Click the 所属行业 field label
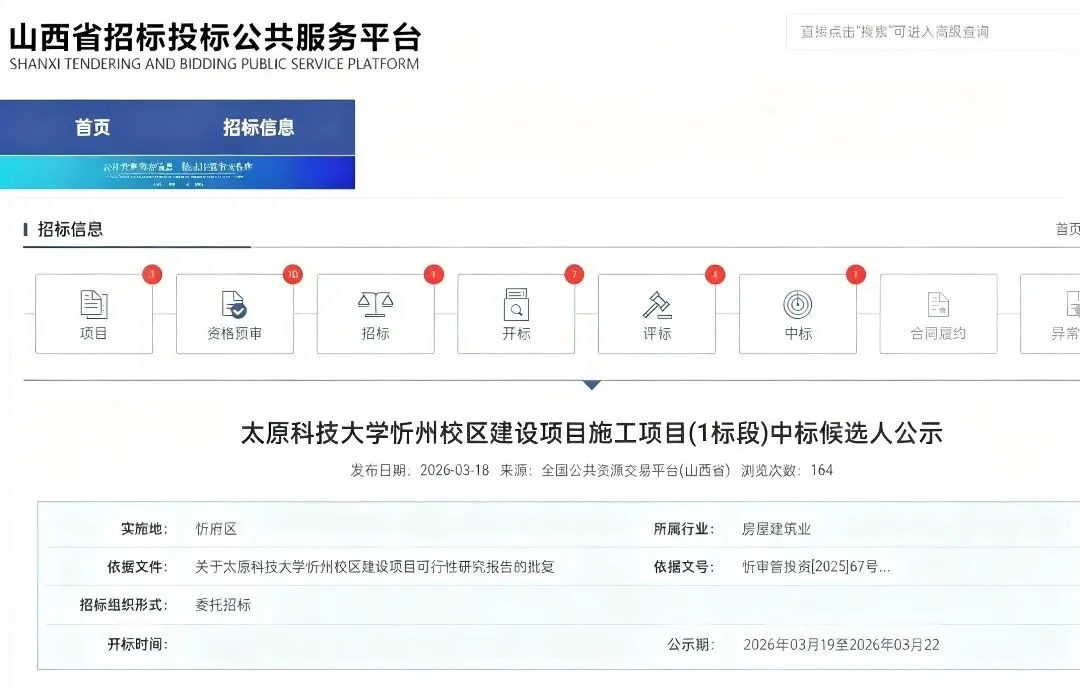The width and height of the screenshot is (1080, 688). point(684,529)
